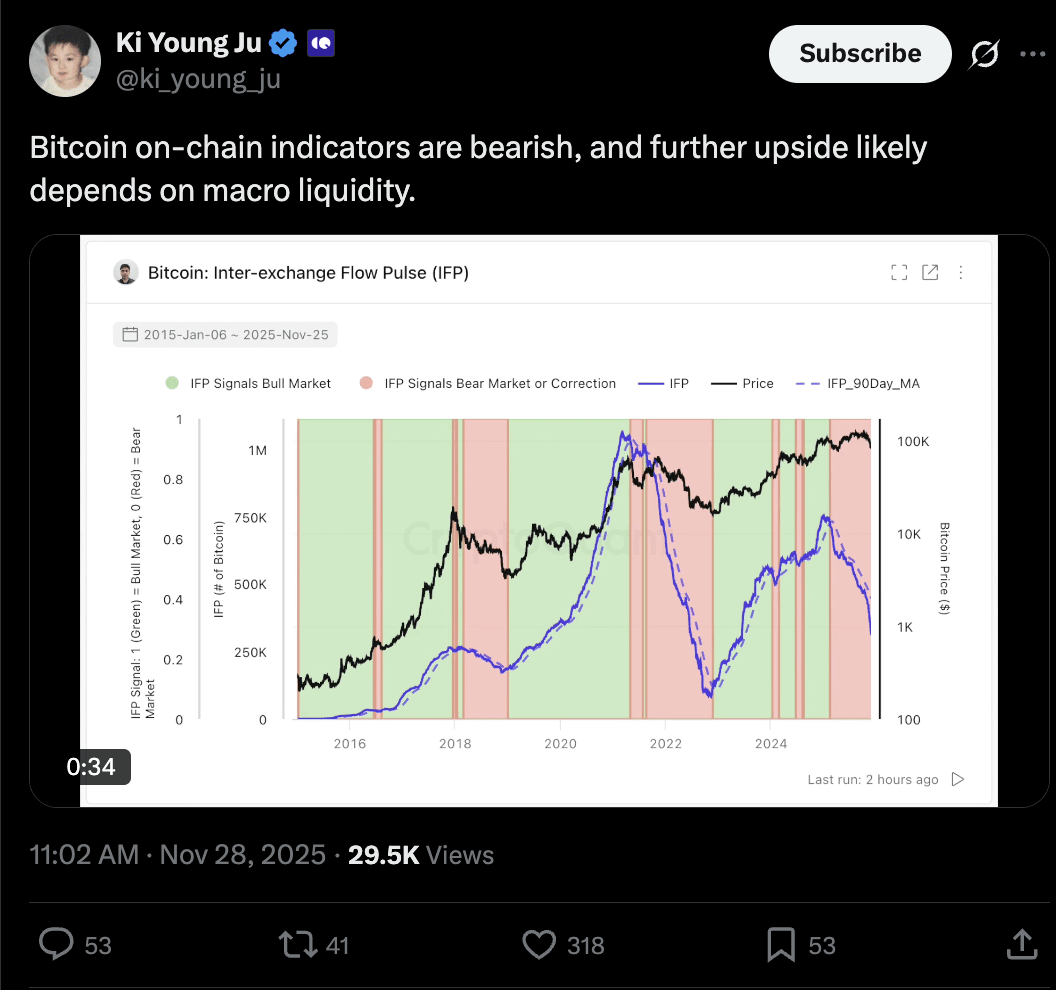
Task: Click the Grok explain icon
Action: point(984,55)
